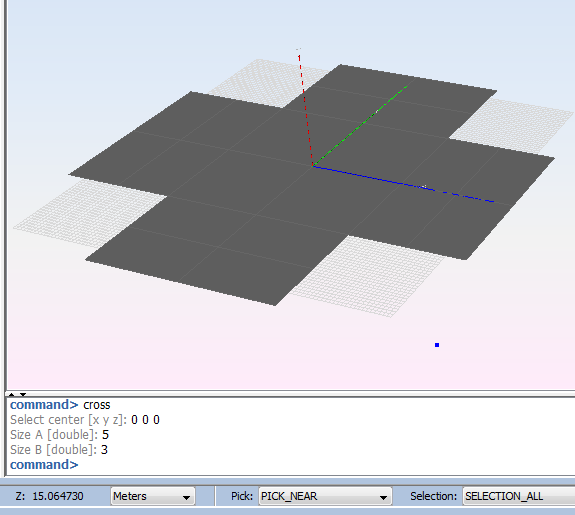Click the 'Select center [x y z]' line

tap(85, 420)
